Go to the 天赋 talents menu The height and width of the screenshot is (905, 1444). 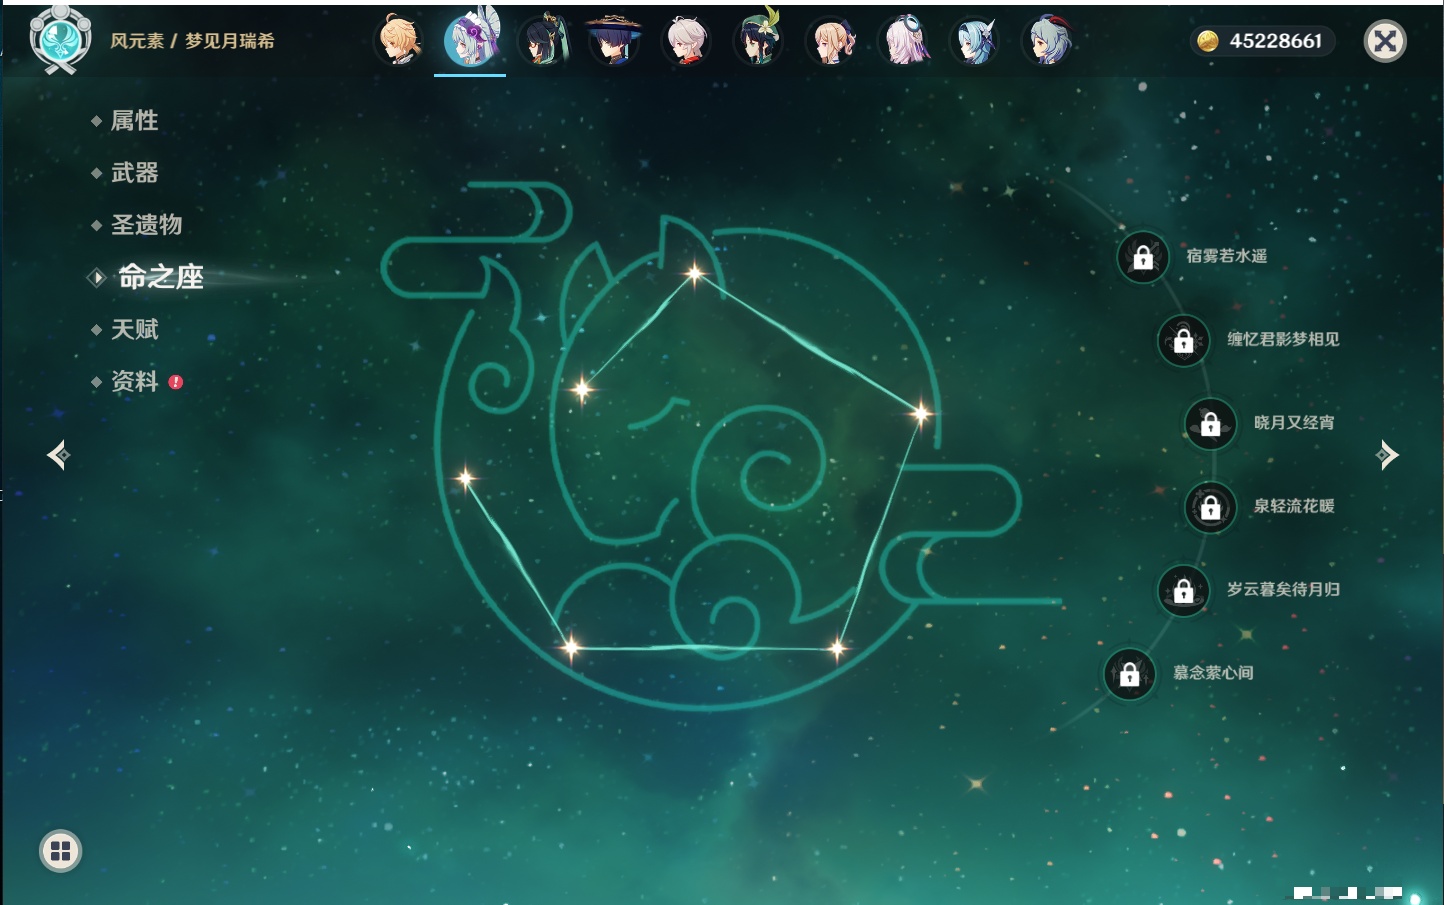[x=134, y=329]
